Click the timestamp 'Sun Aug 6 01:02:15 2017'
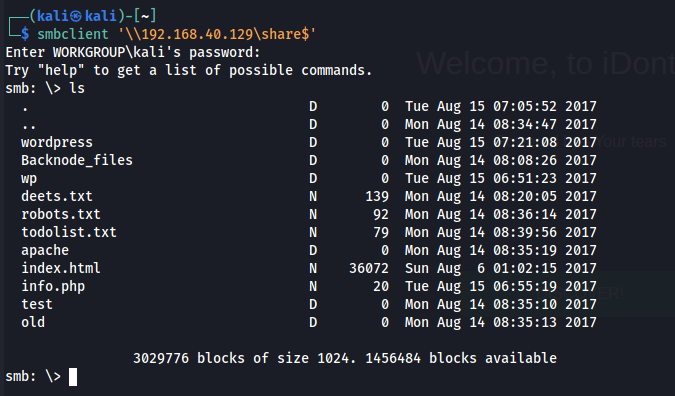 pyautogui.click(x=501, y=268)
